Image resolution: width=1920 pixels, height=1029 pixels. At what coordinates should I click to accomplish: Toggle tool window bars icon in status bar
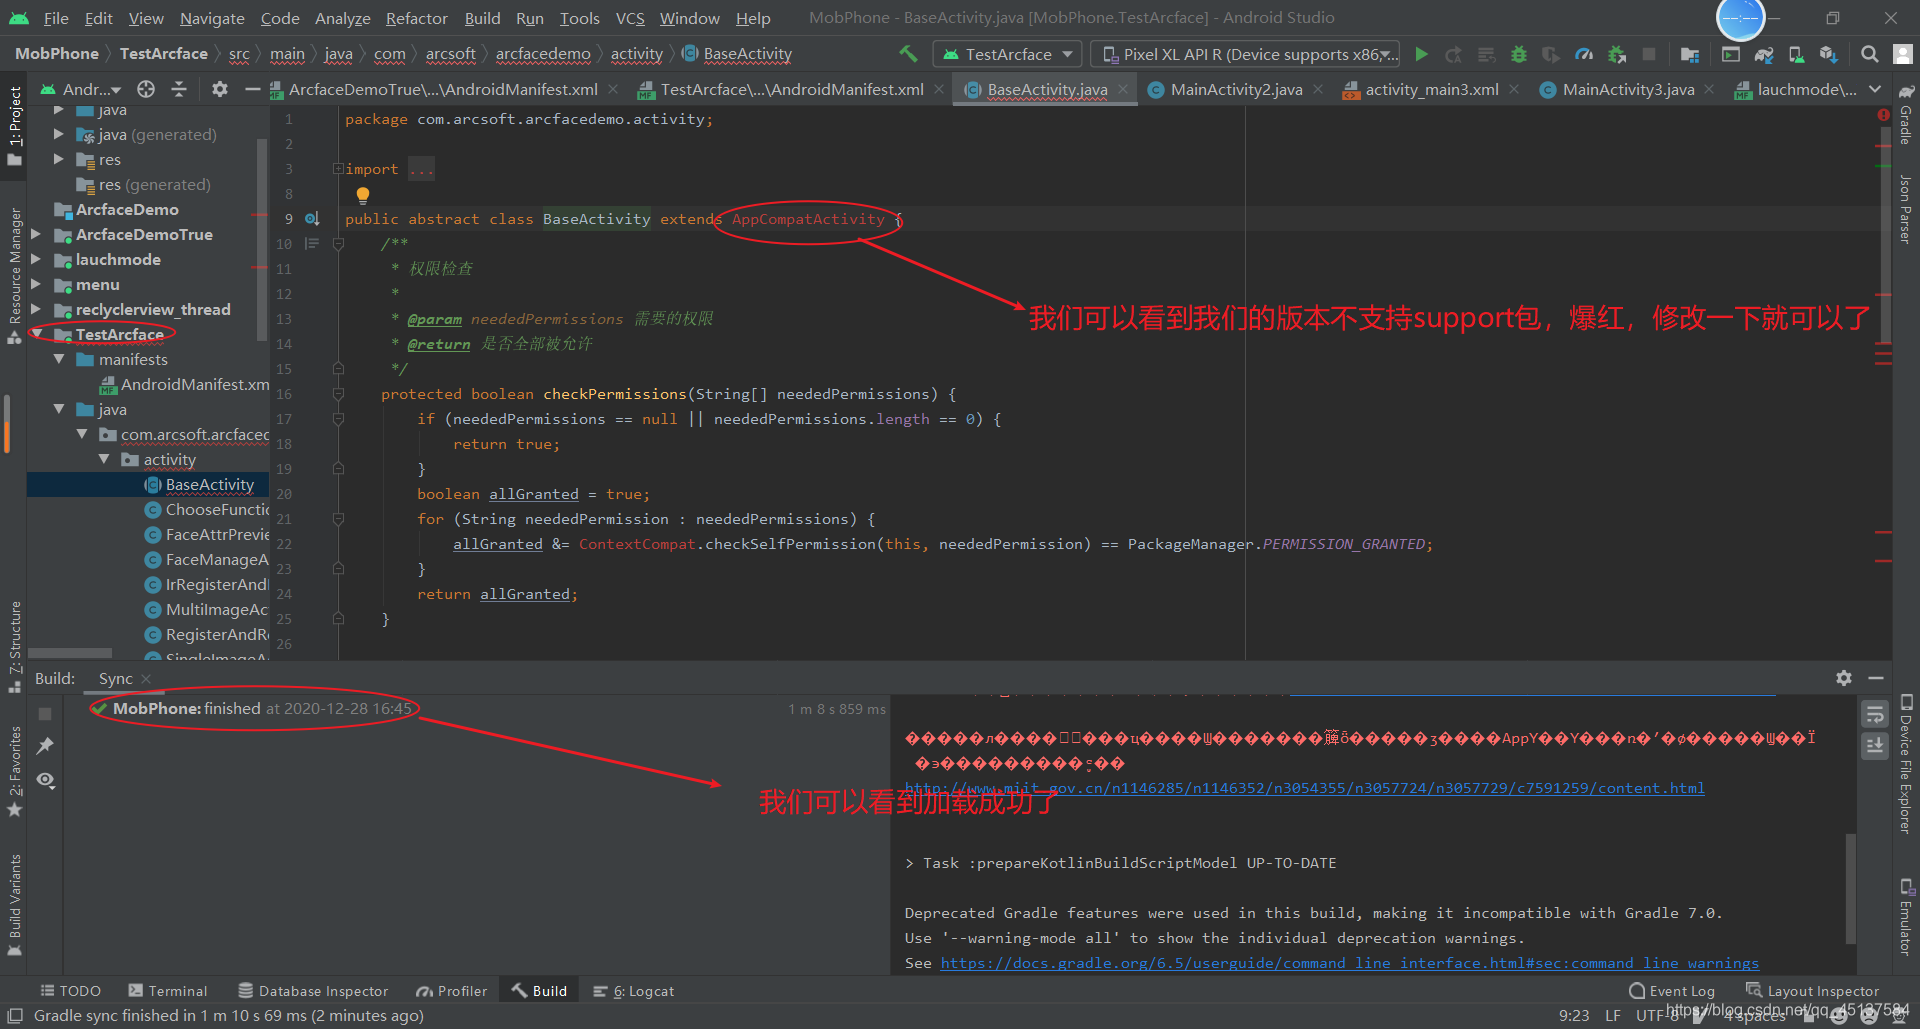click(15, 1015)
